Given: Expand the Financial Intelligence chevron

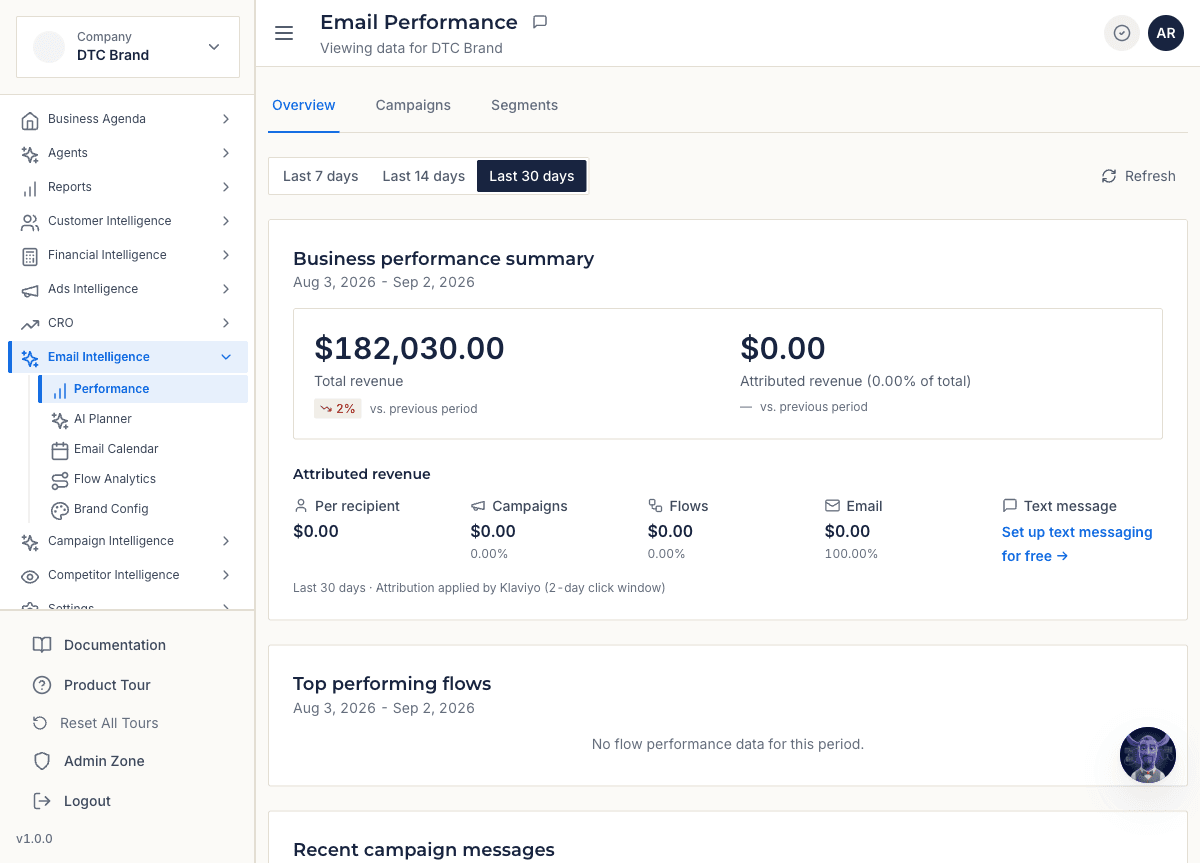Looking at the screenshot, I should tap(226, 255).
